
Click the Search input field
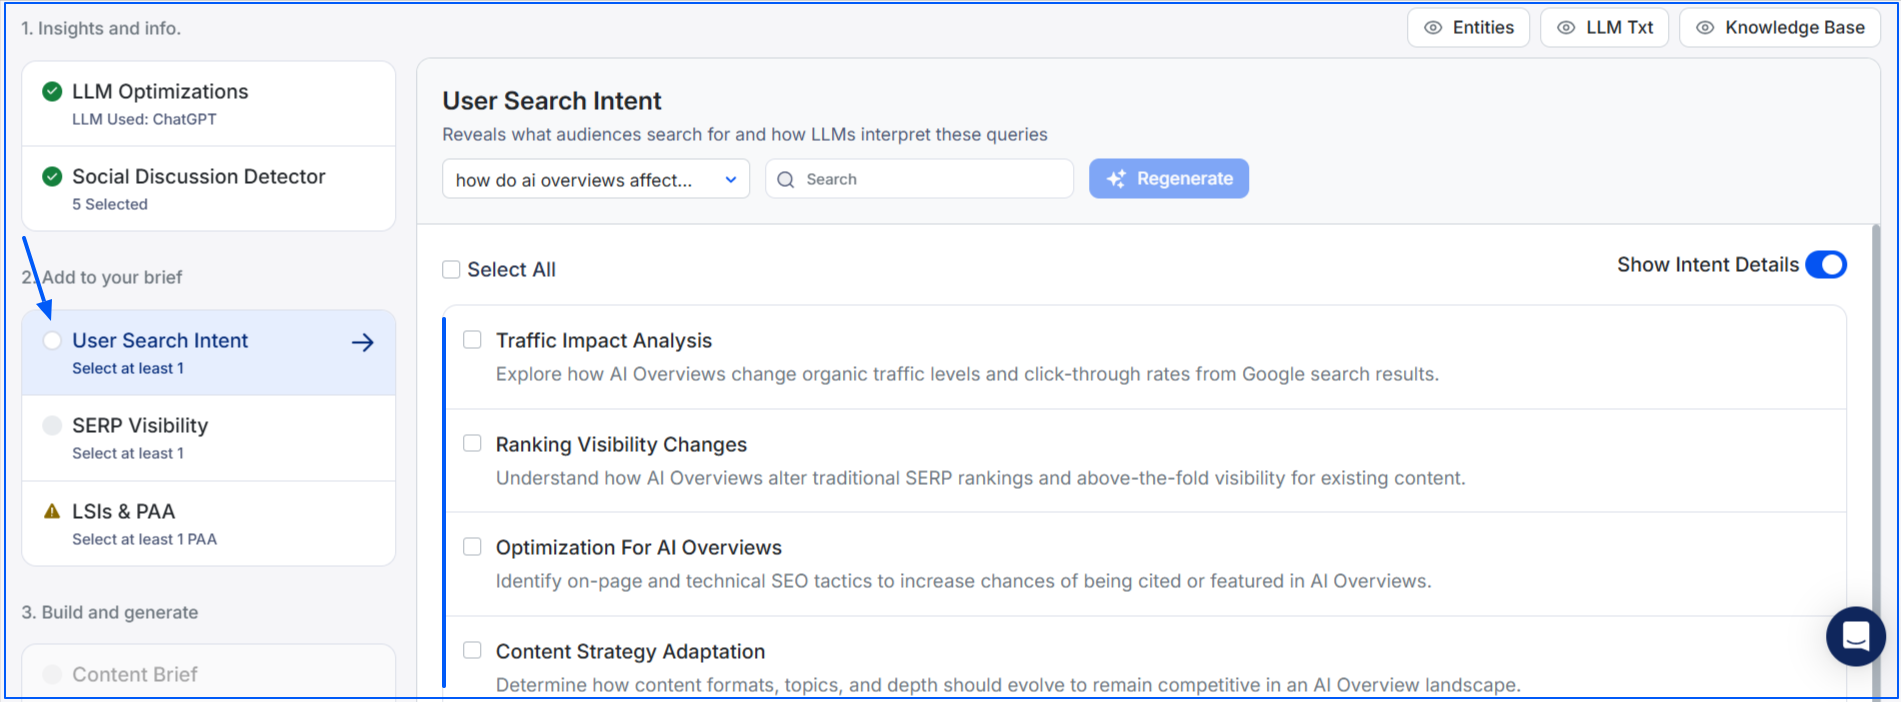[920, 179]
